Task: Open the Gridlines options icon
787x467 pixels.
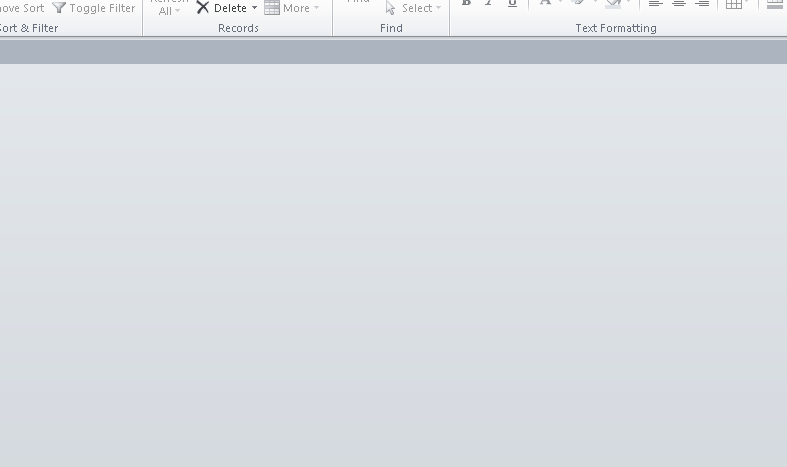Action: tap(735, 4)
